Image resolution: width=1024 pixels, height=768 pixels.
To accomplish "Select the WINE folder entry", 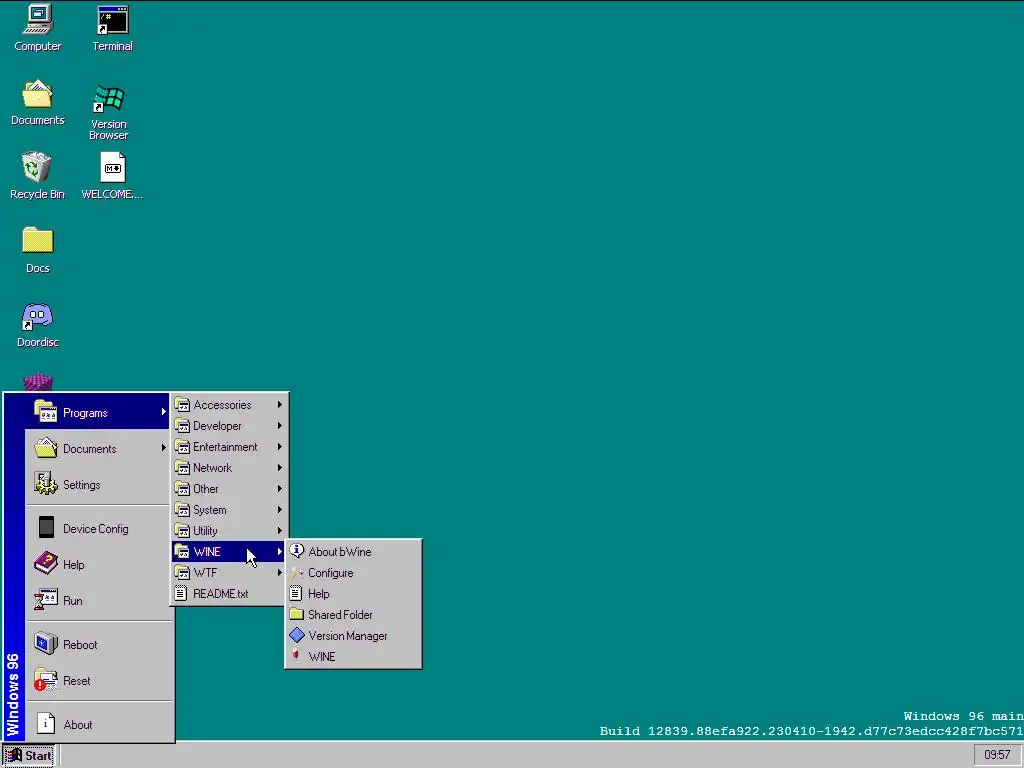I will (x=229, y=552).
